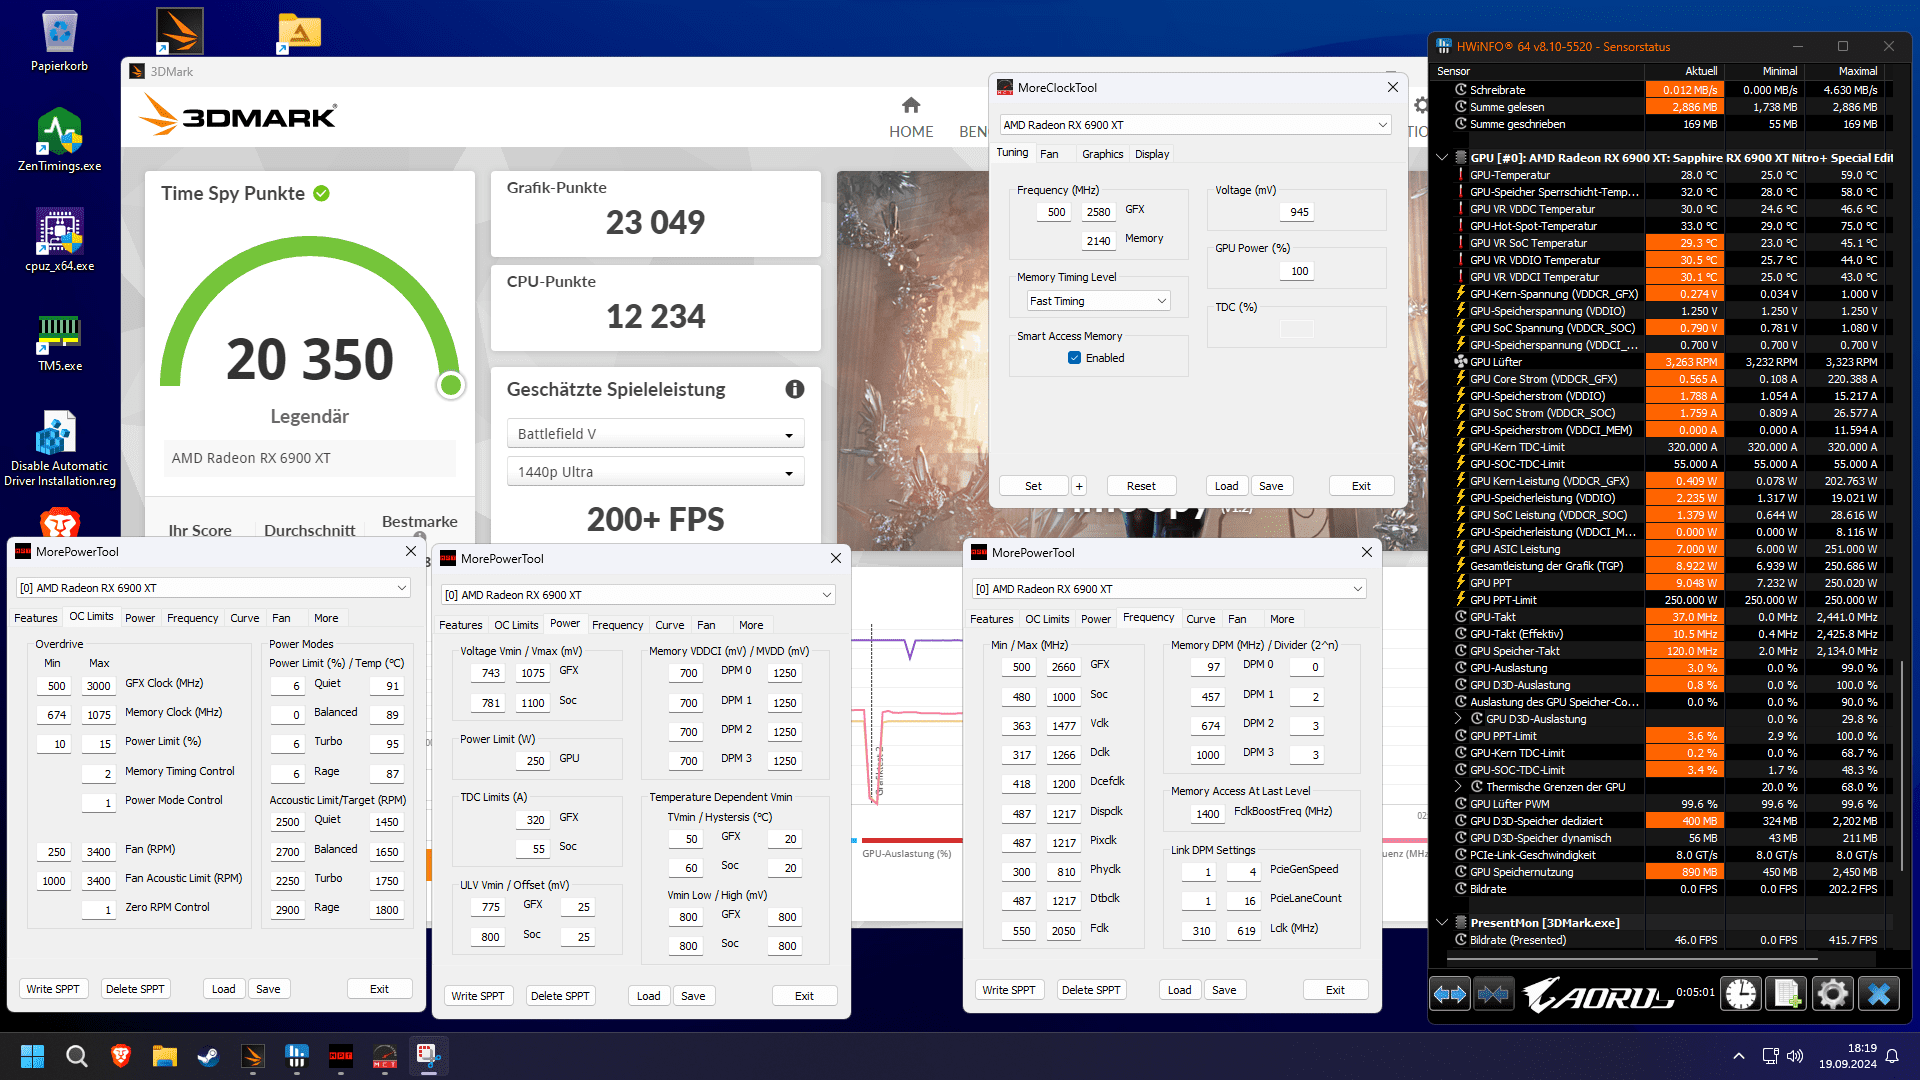Switch to MorePowerTool taskbar icon

point(341,1056)
